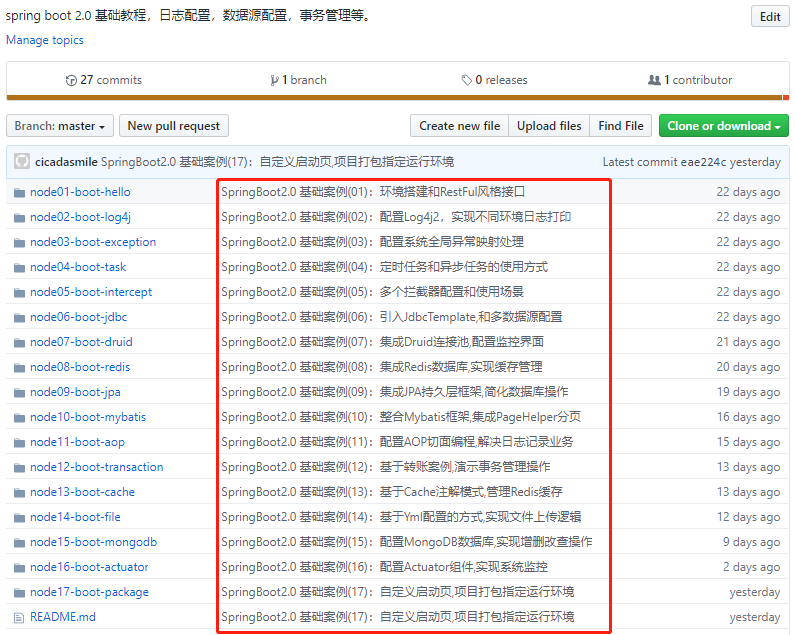Open the node03-boot-exception folder

[93, 242]
